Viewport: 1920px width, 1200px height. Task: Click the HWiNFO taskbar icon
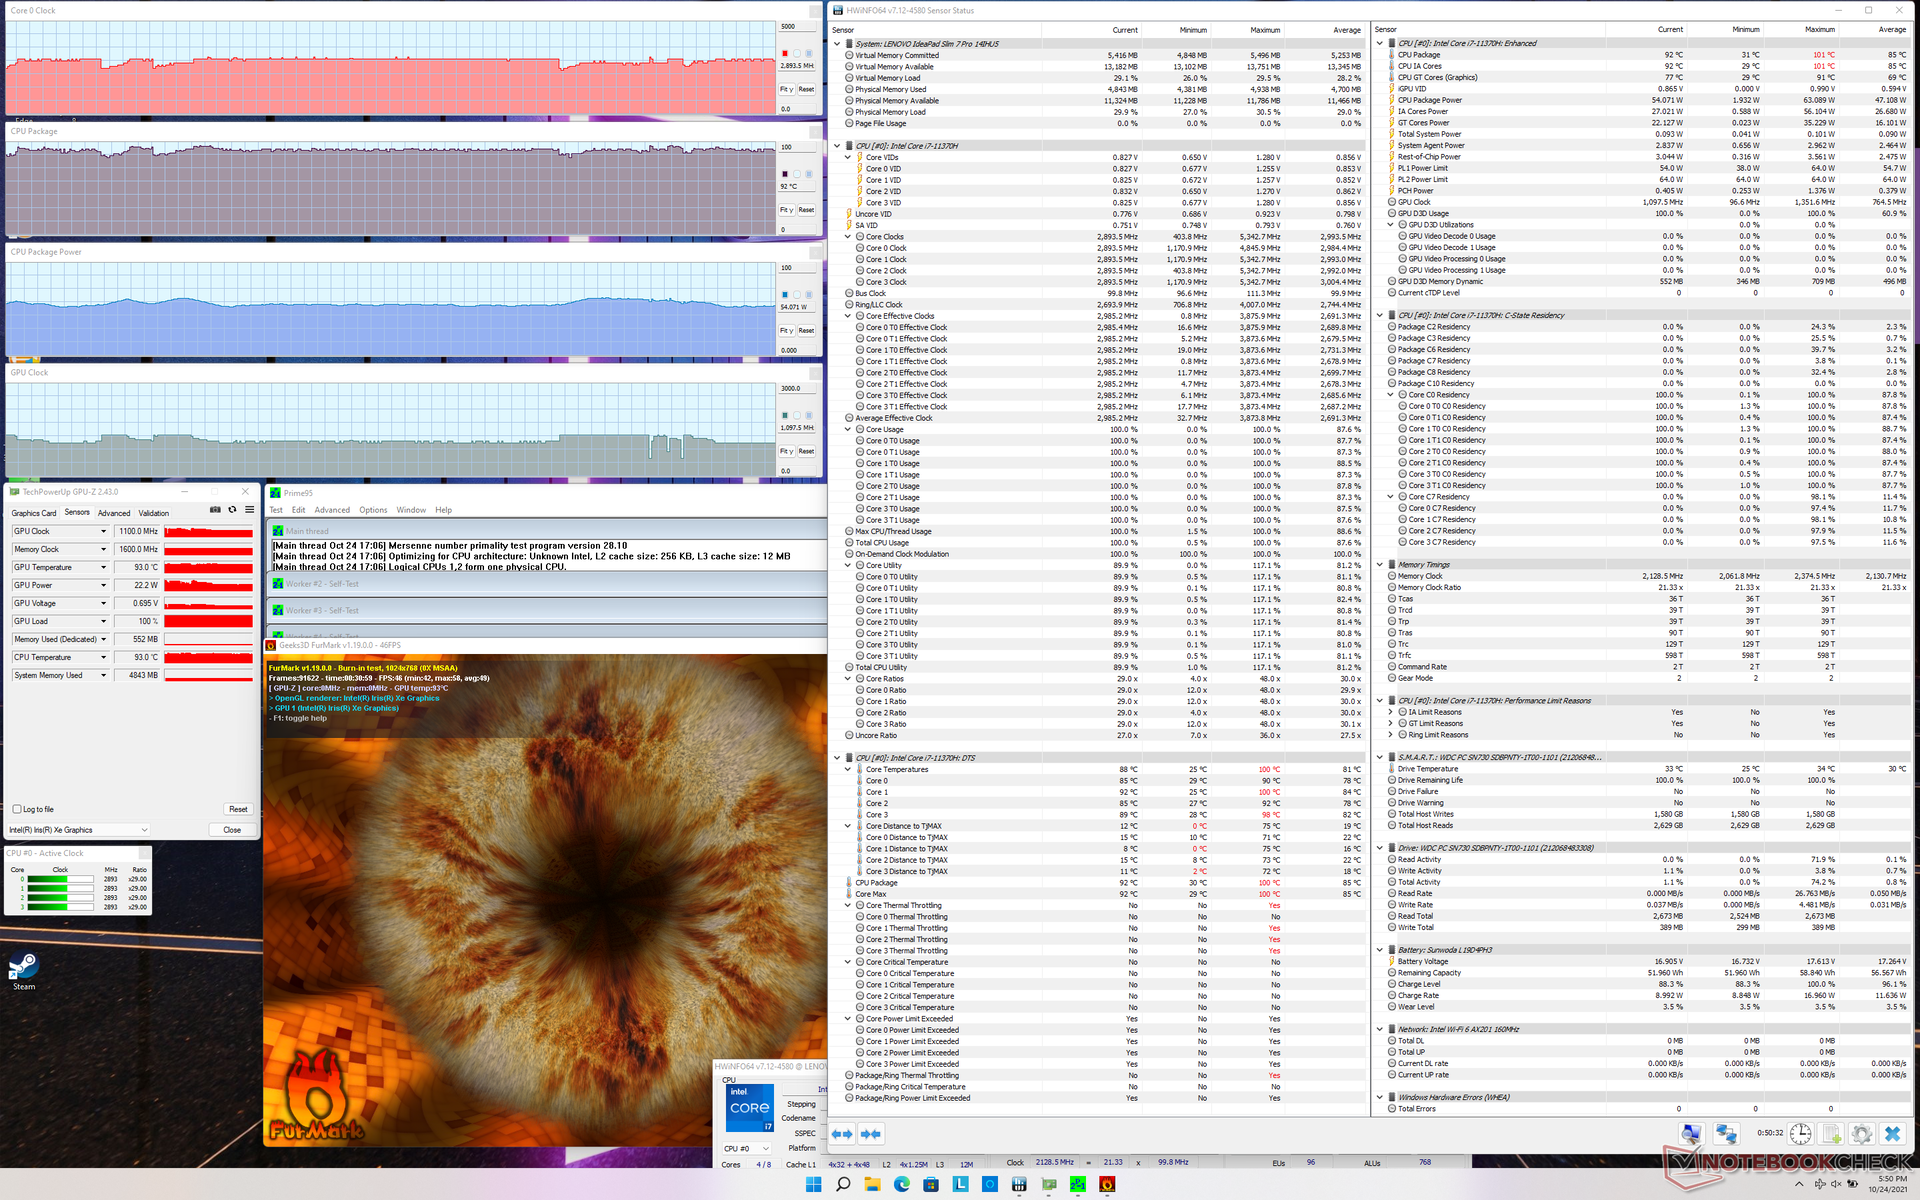coord(1019,1184)
